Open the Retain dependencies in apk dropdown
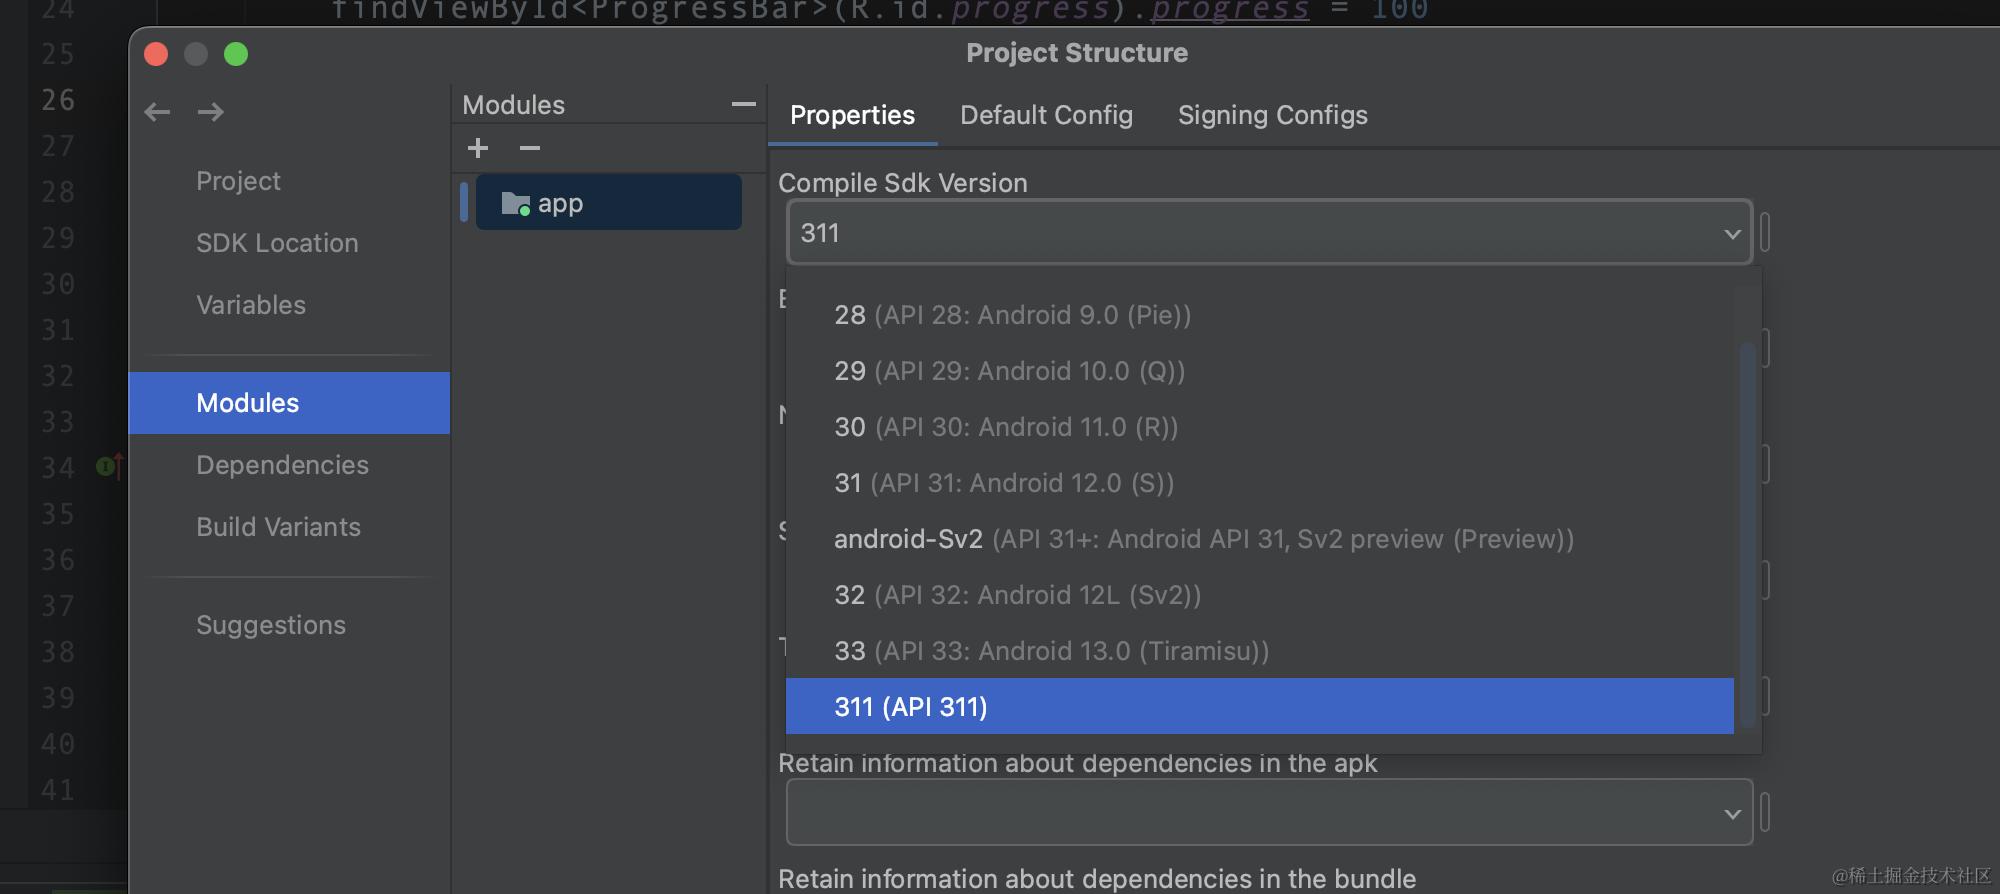 [x=1732, y=814]
